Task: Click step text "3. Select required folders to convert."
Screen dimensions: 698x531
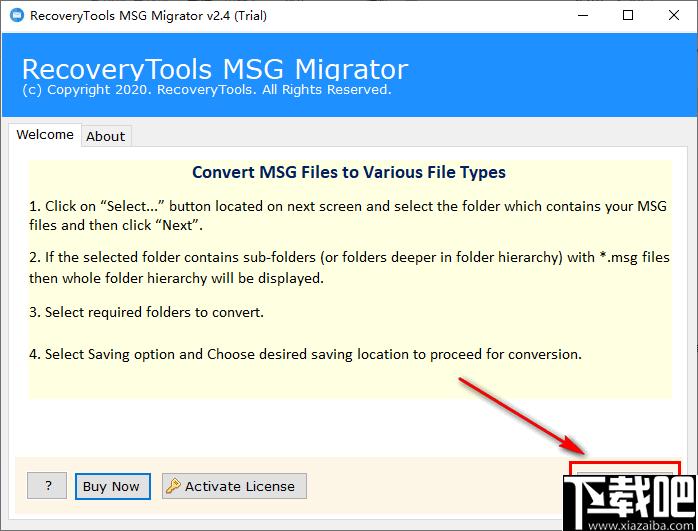Action: [146, 312]
